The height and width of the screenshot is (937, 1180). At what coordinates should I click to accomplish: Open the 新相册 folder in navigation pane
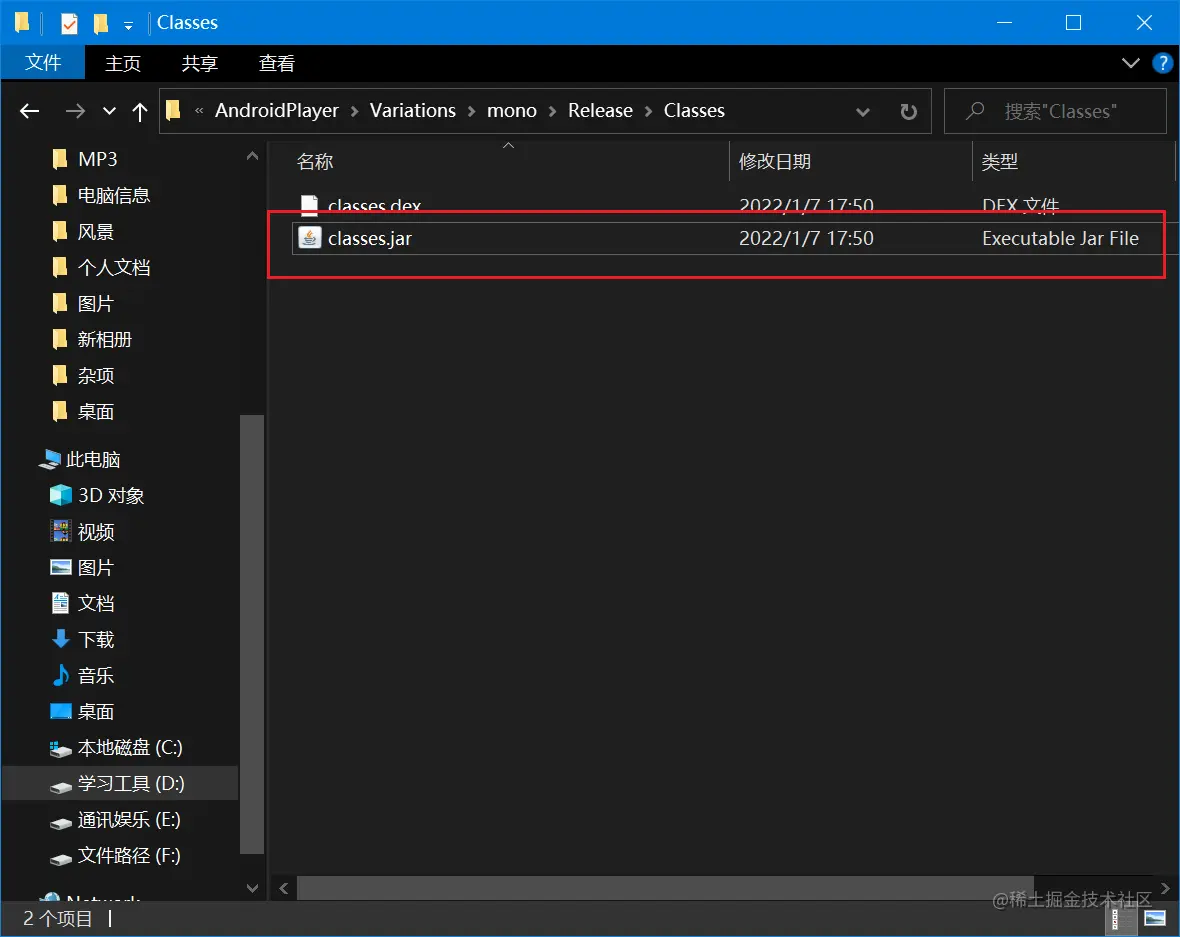pyautogui.click(x=105, y=340)
